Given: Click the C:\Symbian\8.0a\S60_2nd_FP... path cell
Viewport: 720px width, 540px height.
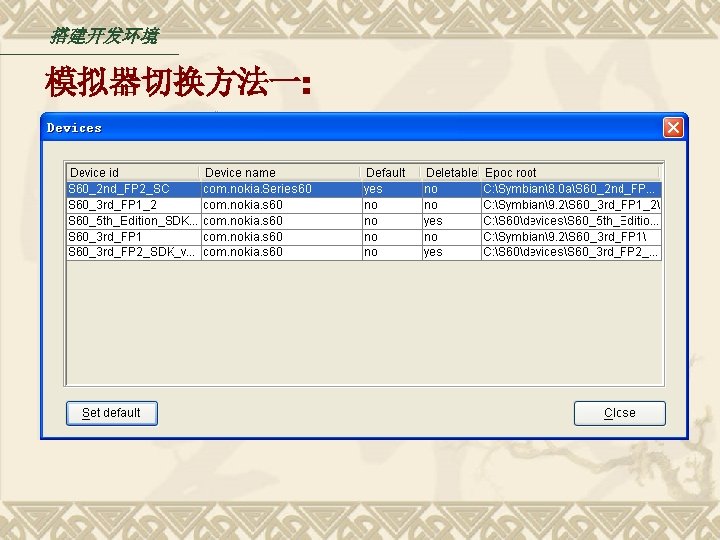Looking at the screenshot, I should (x=571, y=189).
